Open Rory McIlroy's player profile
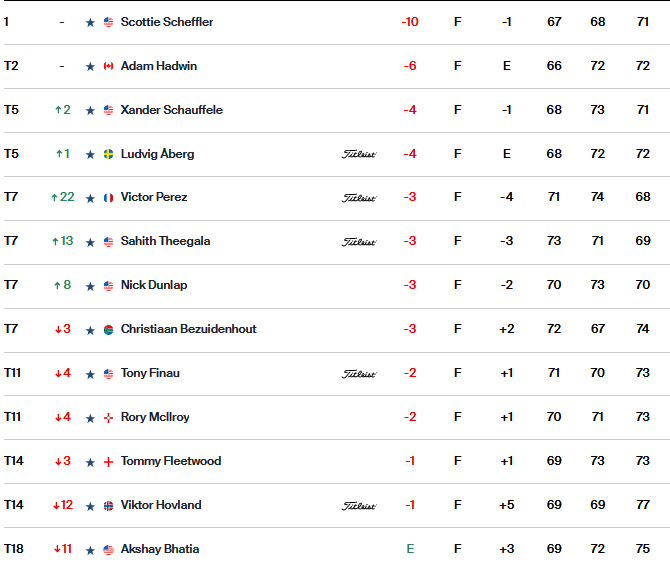This screenshot has height=569, width=670. point(155,417)
